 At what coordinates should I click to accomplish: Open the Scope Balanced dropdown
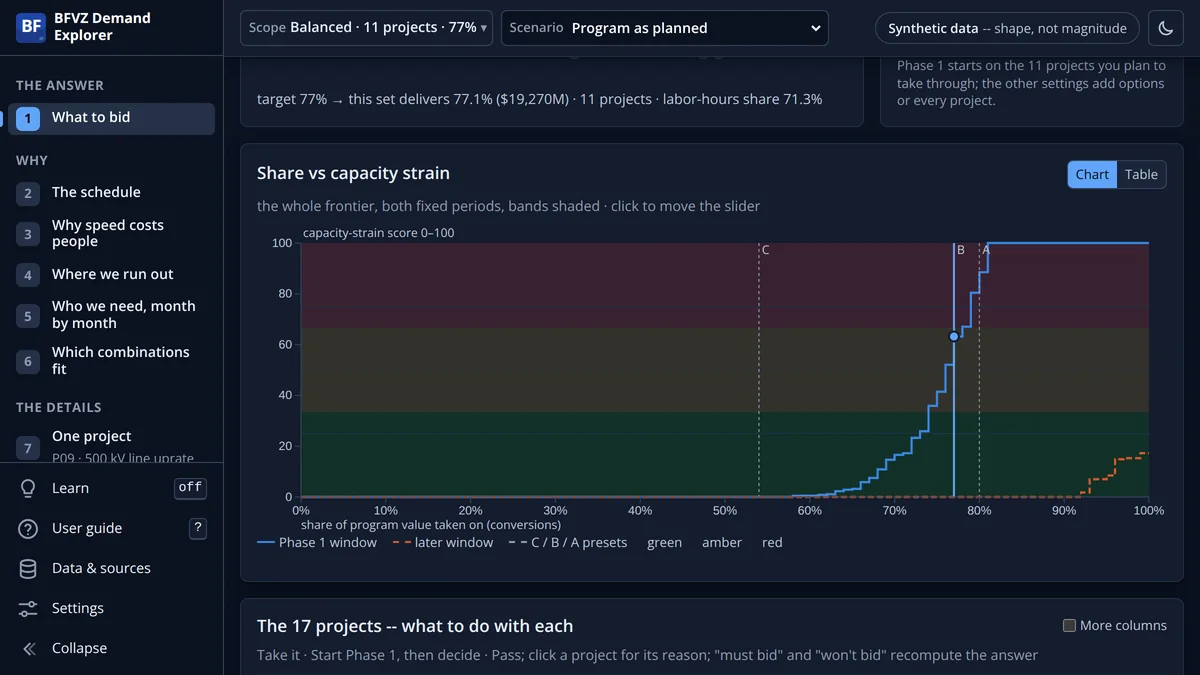coord(368,28)
